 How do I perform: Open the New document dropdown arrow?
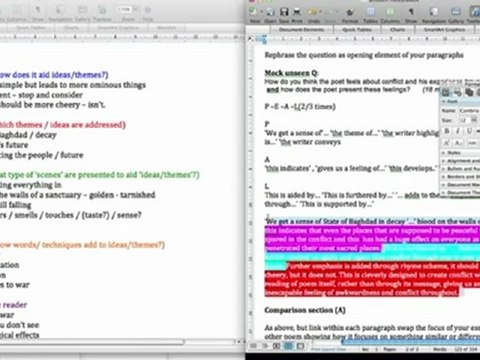(x=261, y=12)
